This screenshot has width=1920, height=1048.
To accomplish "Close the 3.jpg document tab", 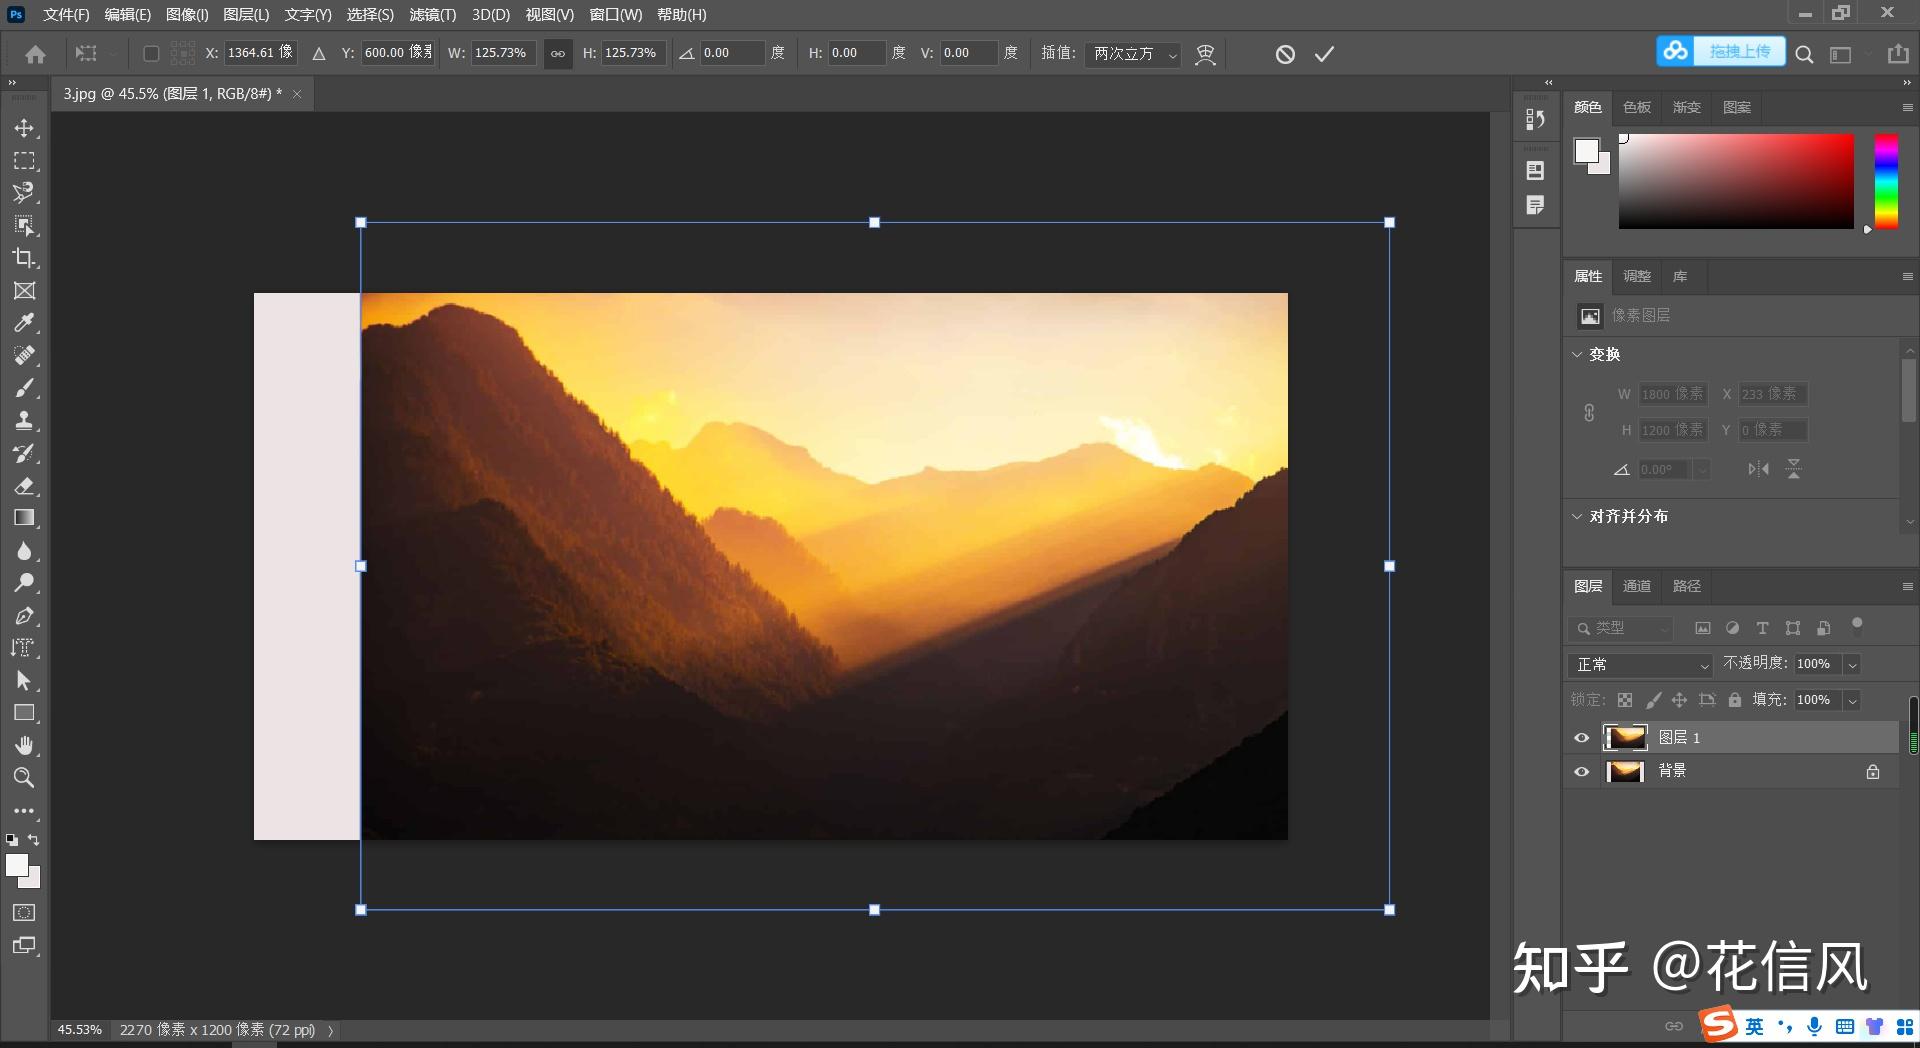I will pyautogui.click(x=297, y=94).
